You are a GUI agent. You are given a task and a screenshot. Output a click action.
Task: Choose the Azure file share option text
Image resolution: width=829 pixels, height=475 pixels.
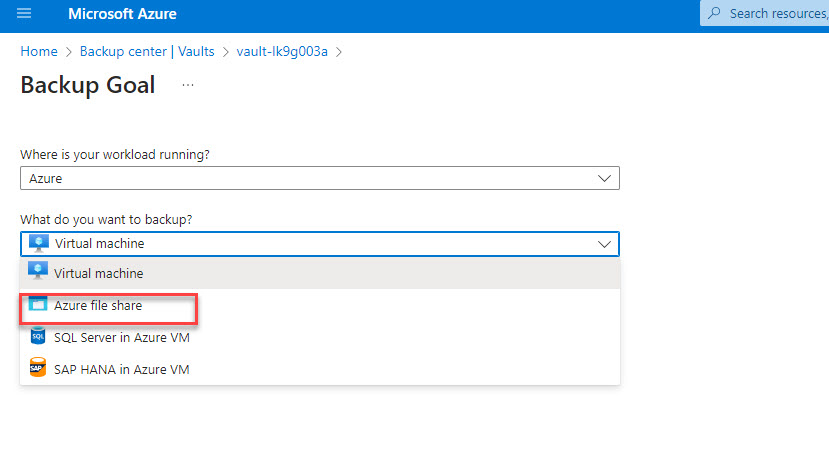click(98, 305)
